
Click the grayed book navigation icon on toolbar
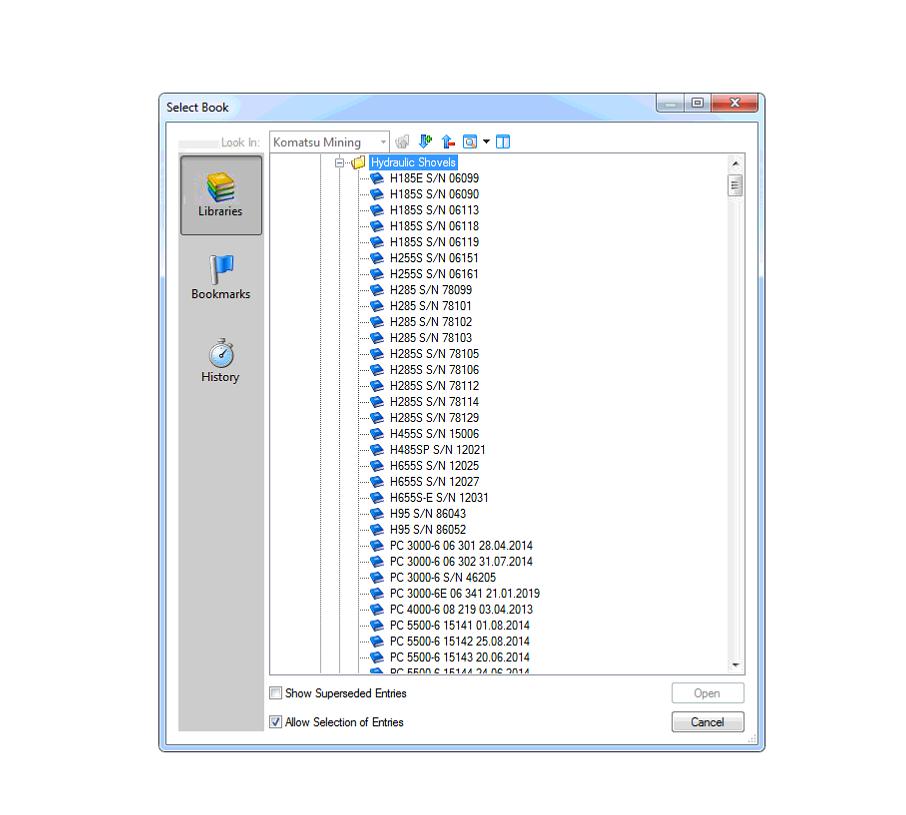click(x=402, y=141)
